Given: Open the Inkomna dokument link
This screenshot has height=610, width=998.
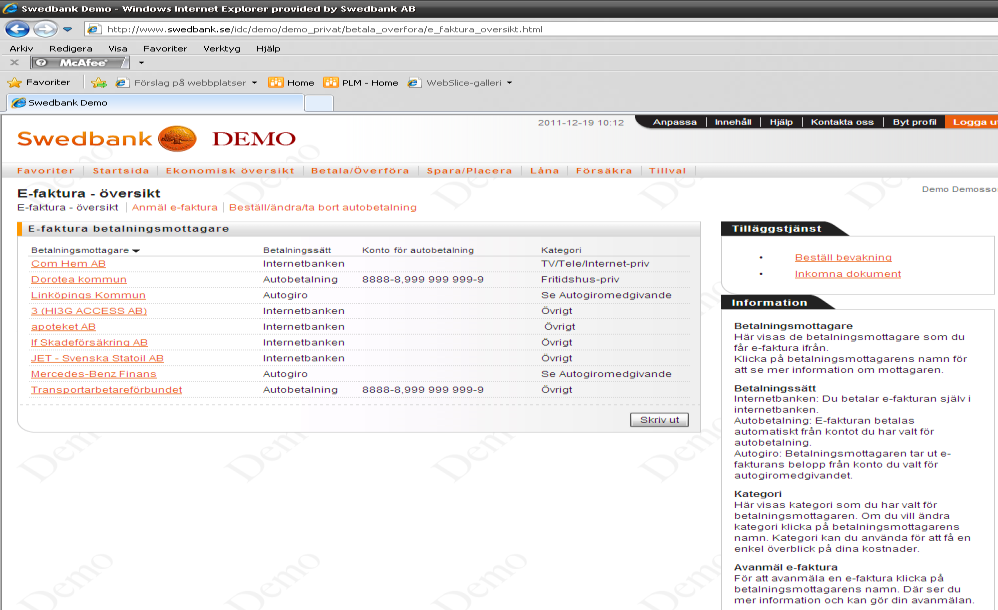Looking at the screenshot, I should coord(847,274).
